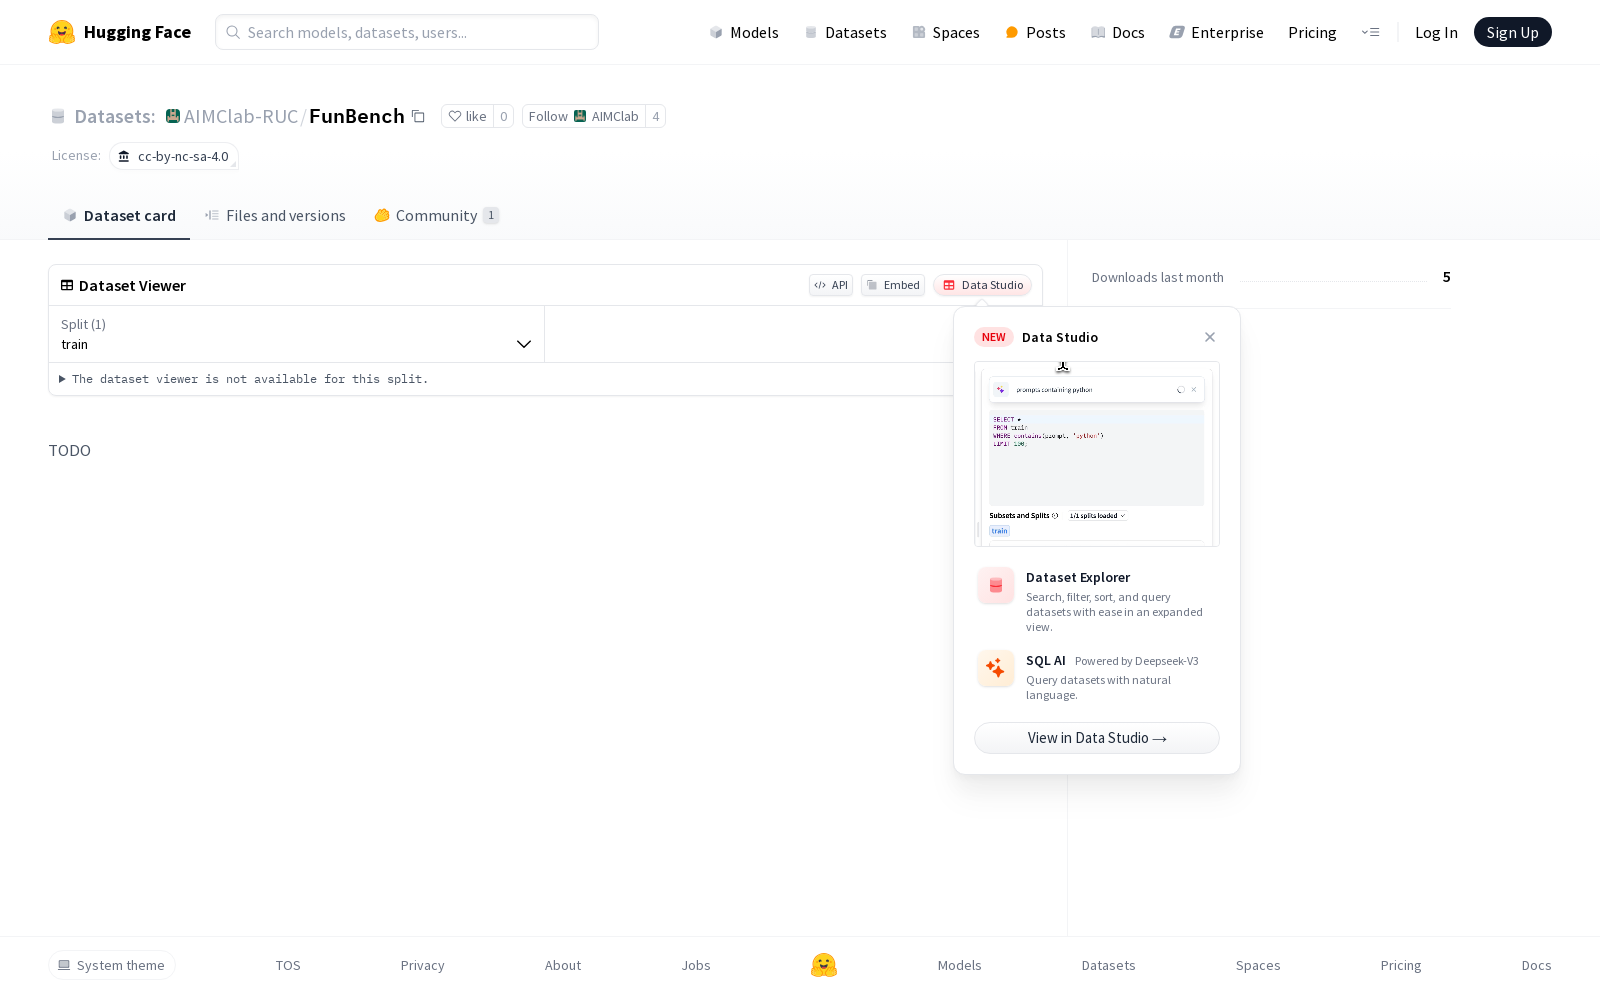Screen dimensions: 1600x1000
Task: Close the Data Studio popup
Action: [x=1210, y=337]
